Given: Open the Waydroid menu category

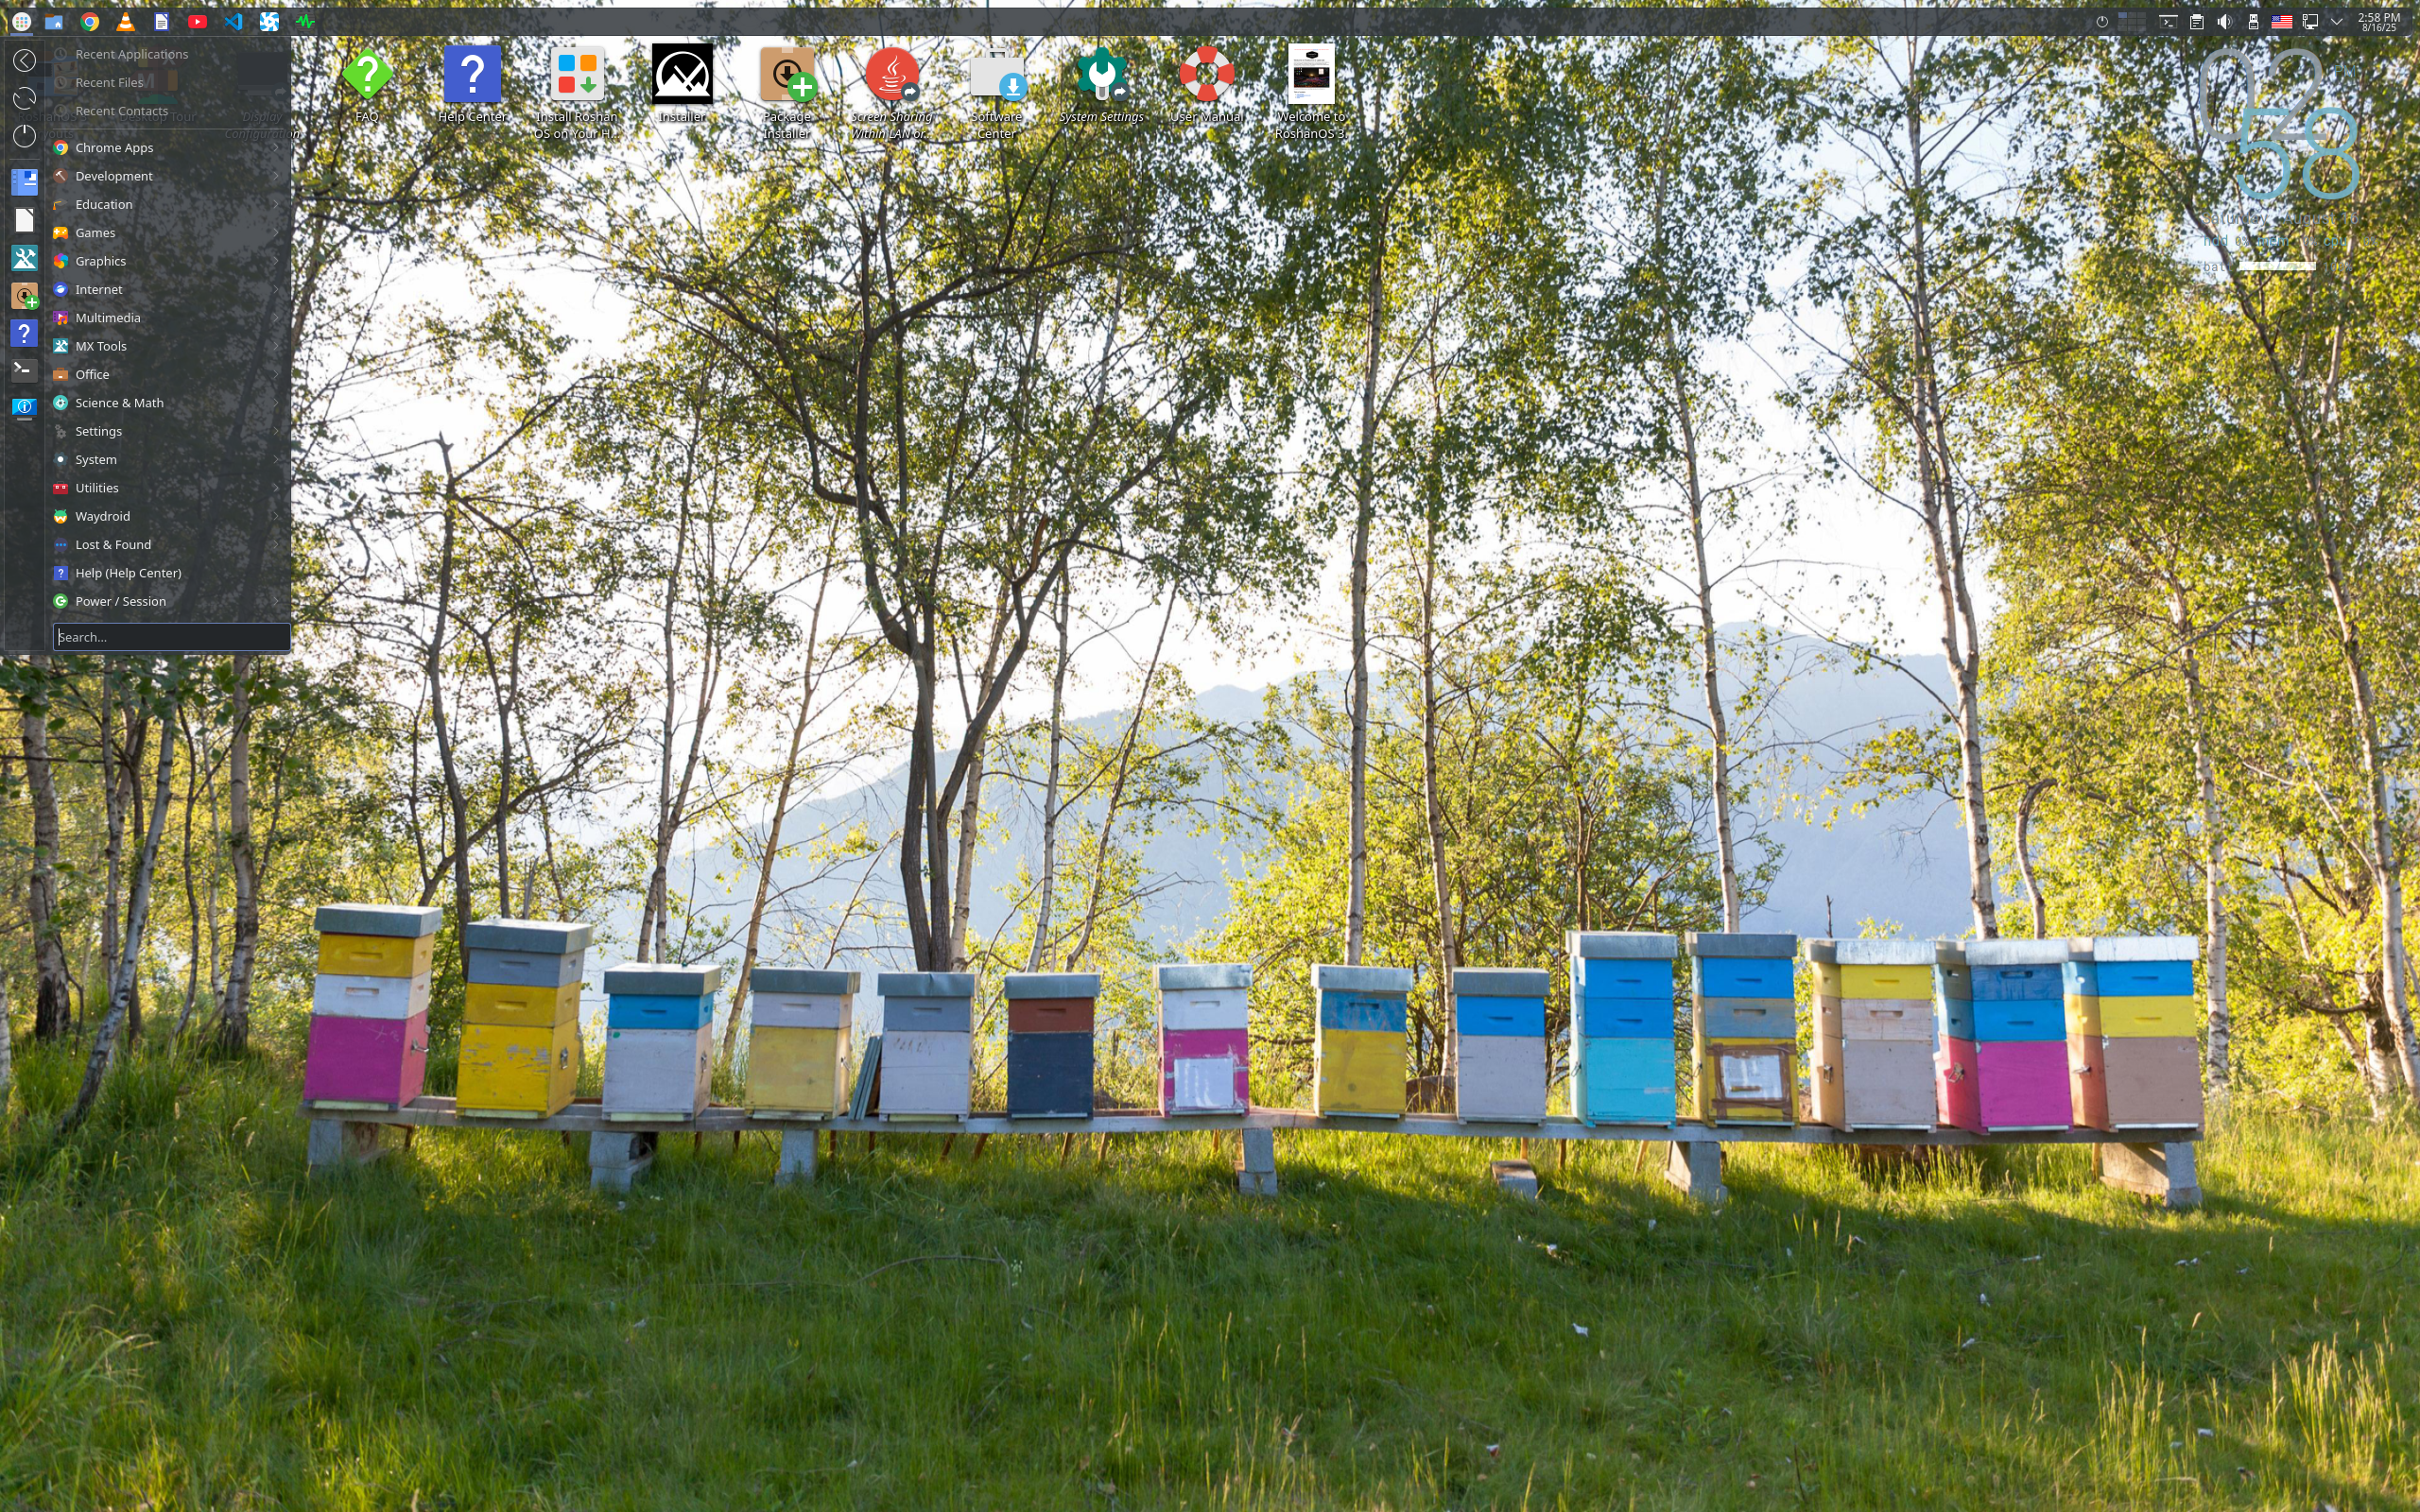Looking at the screenshot, I should coord(169,516).
